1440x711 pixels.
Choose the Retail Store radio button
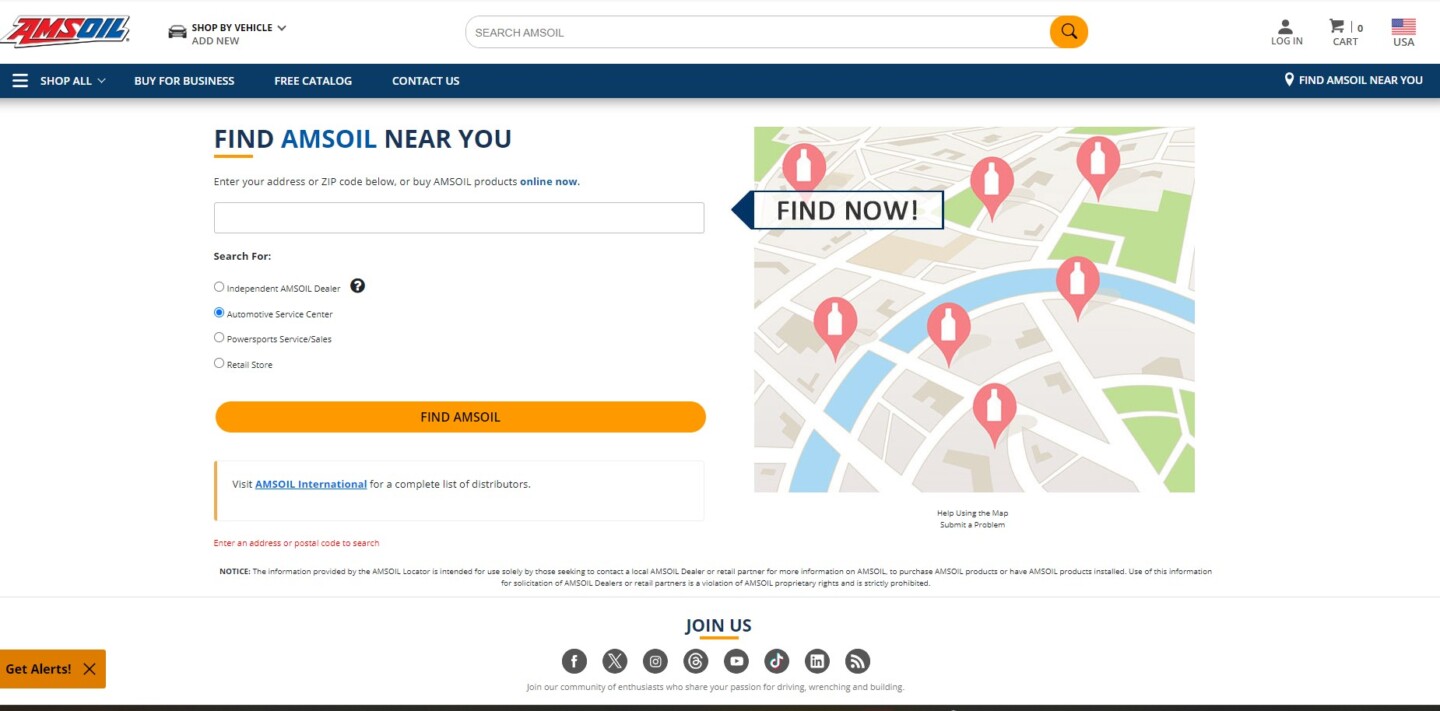(219, 363)
